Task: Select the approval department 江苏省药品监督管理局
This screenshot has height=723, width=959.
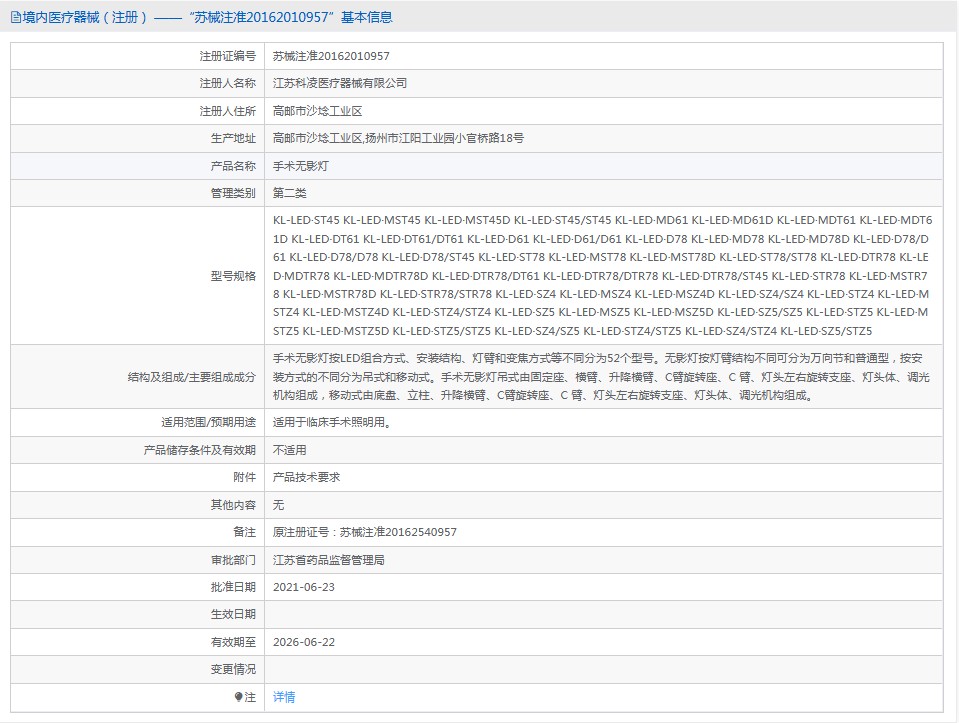Action: pos(329,560)
